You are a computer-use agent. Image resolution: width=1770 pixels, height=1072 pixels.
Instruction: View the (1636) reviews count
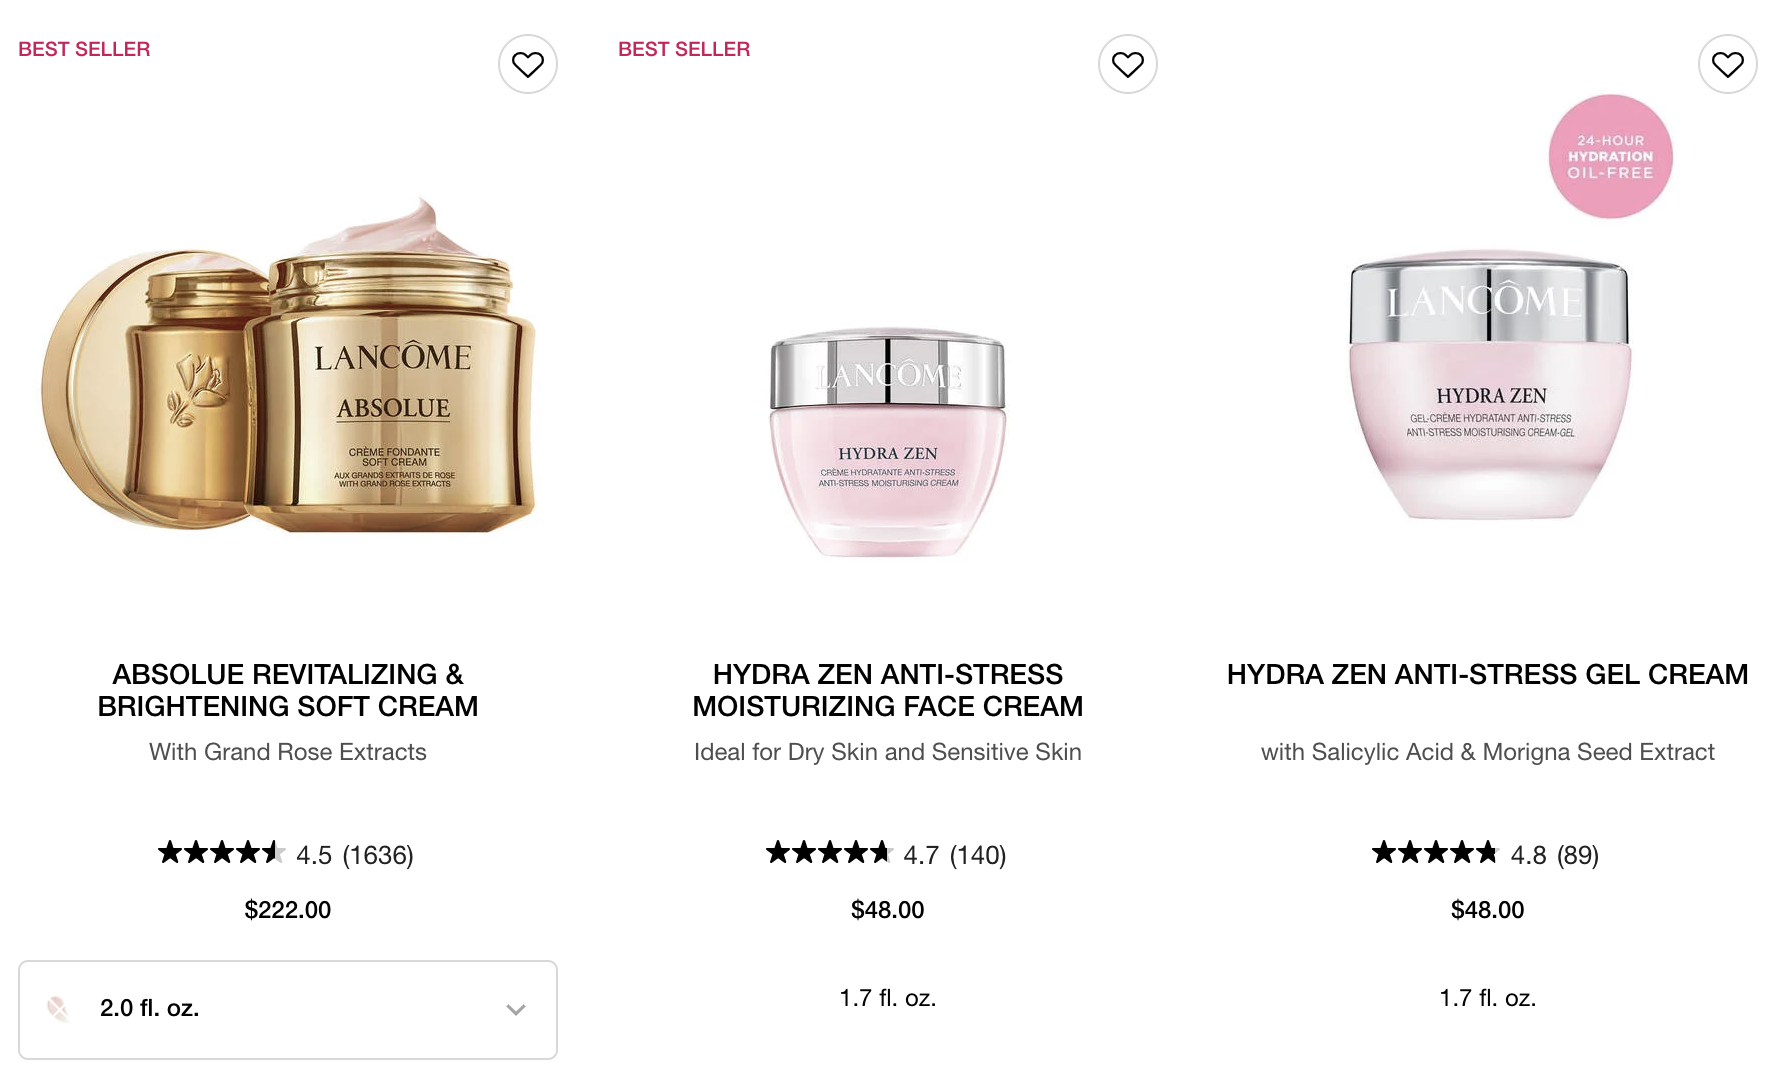click(x=378, y=855)
